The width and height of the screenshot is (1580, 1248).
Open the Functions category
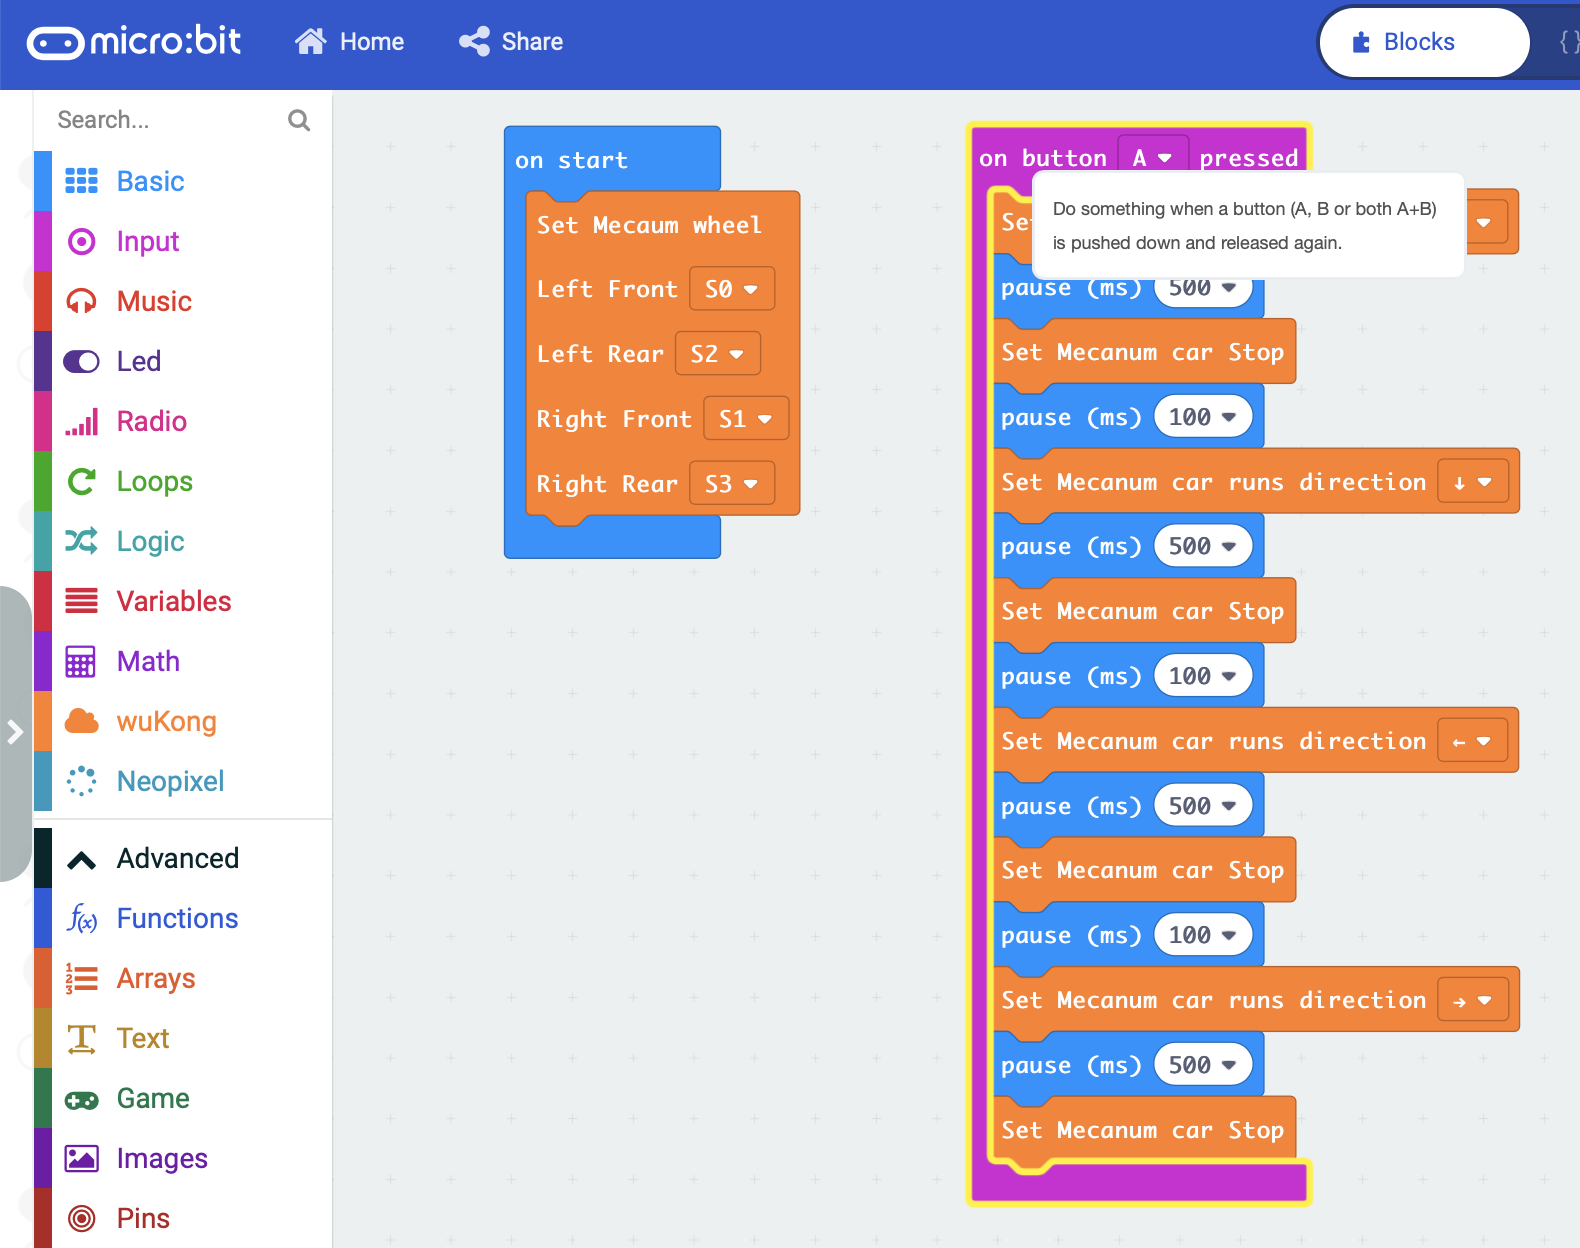pyautogui.click(x=177, y=919)
